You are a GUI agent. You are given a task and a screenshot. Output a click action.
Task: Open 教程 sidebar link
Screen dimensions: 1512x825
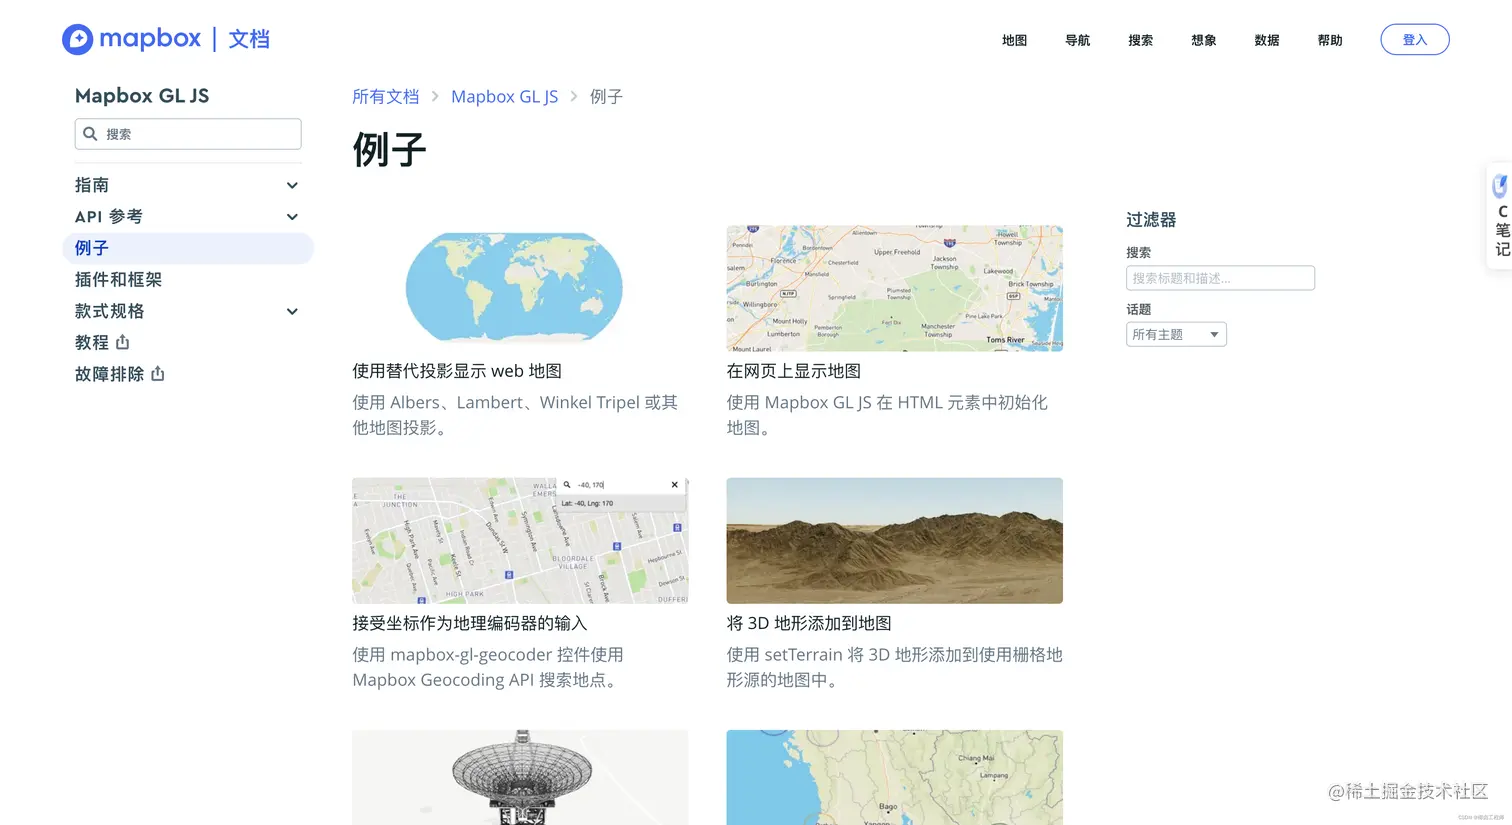pyautogui.click(x=91, y=342)
